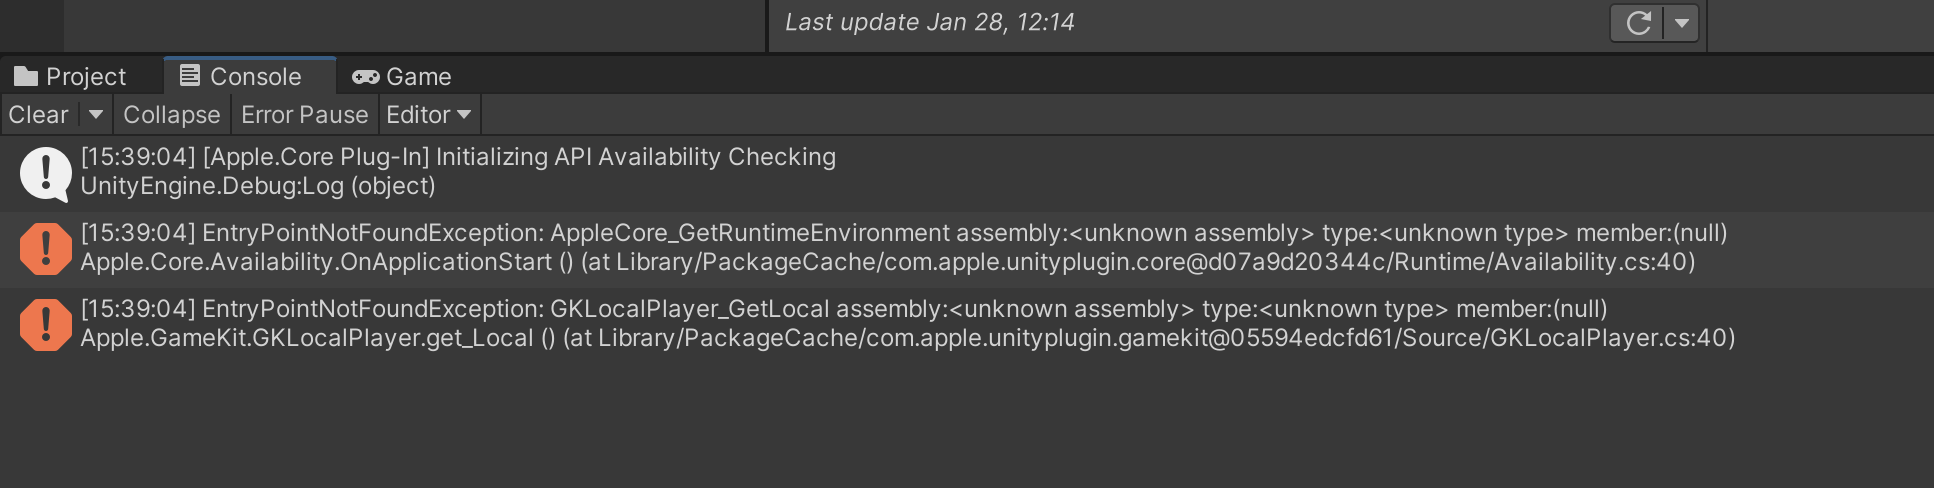Viewport: 1934px width, 488px height.
Task: Open the dropdown arrow beside the refresh button
Action: 1682,23
